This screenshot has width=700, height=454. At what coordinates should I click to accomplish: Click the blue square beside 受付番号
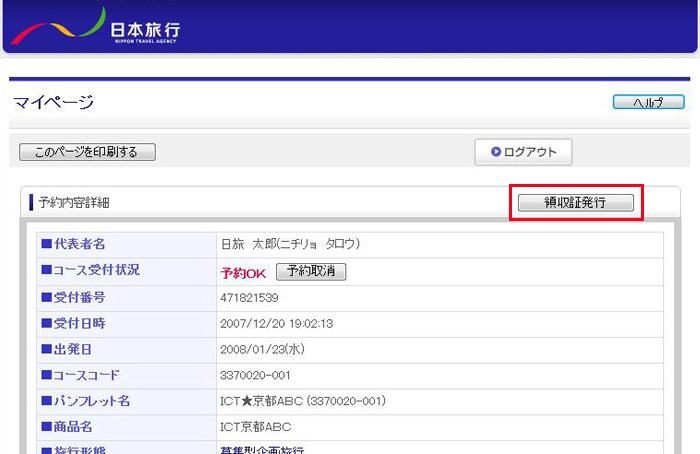44,297
